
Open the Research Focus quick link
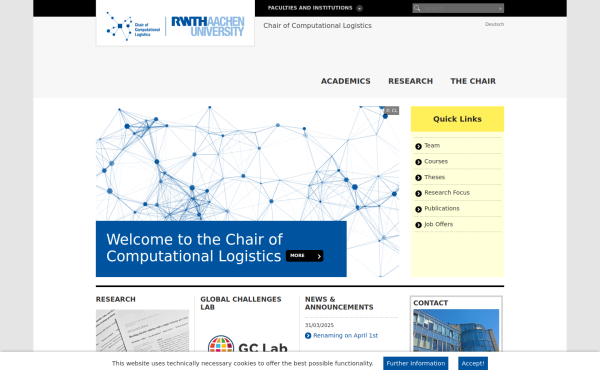(x=447, y=192)
